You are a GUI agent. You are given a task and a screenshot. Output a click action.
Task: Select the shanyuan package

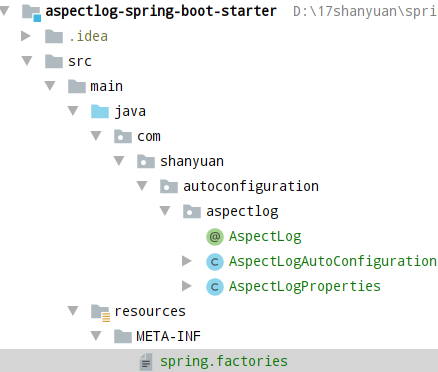tap(192, 162)
